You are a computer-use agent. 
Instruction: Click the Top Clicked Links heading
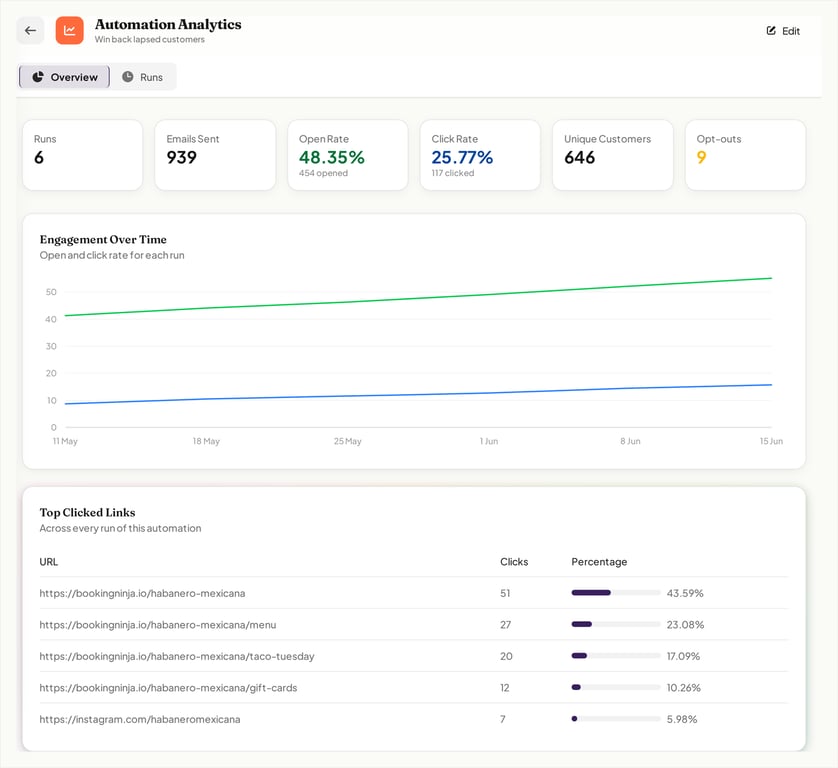[87, 513]
